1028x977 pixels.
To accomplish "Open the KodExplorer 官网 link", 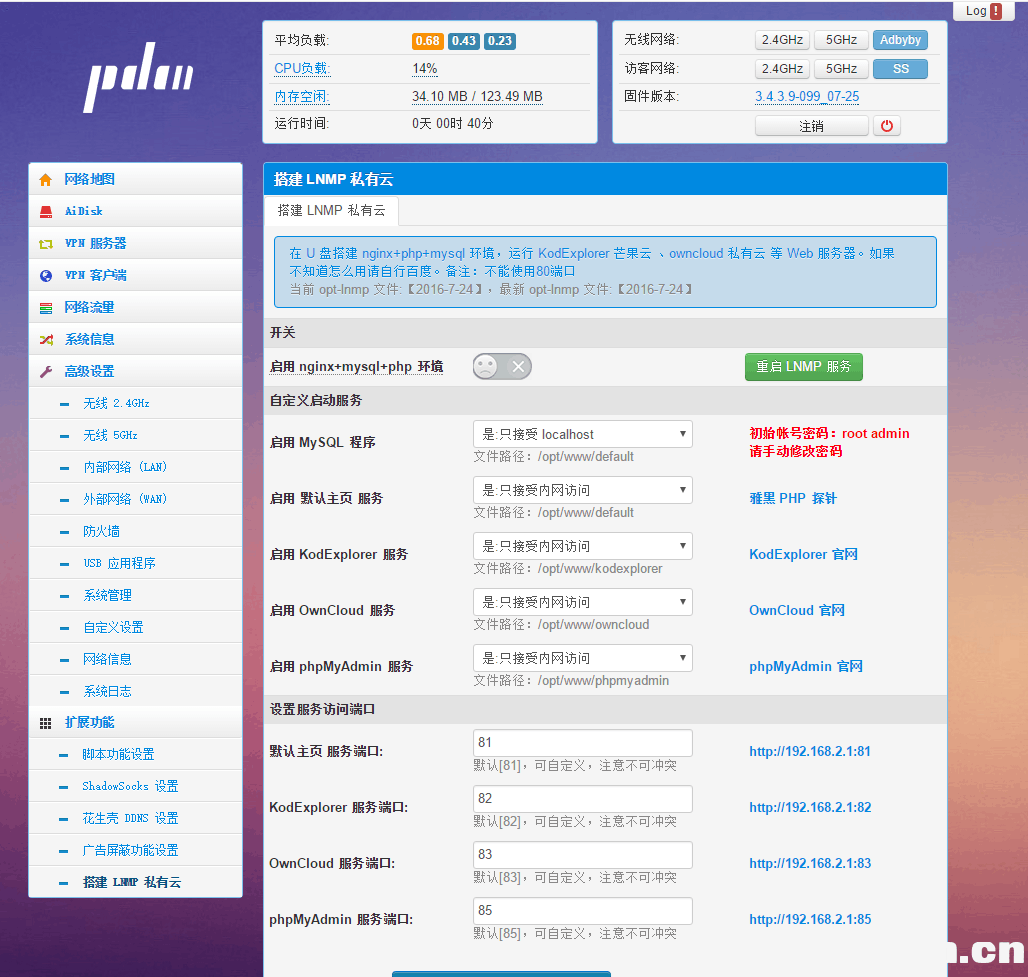I will [804, 554].
